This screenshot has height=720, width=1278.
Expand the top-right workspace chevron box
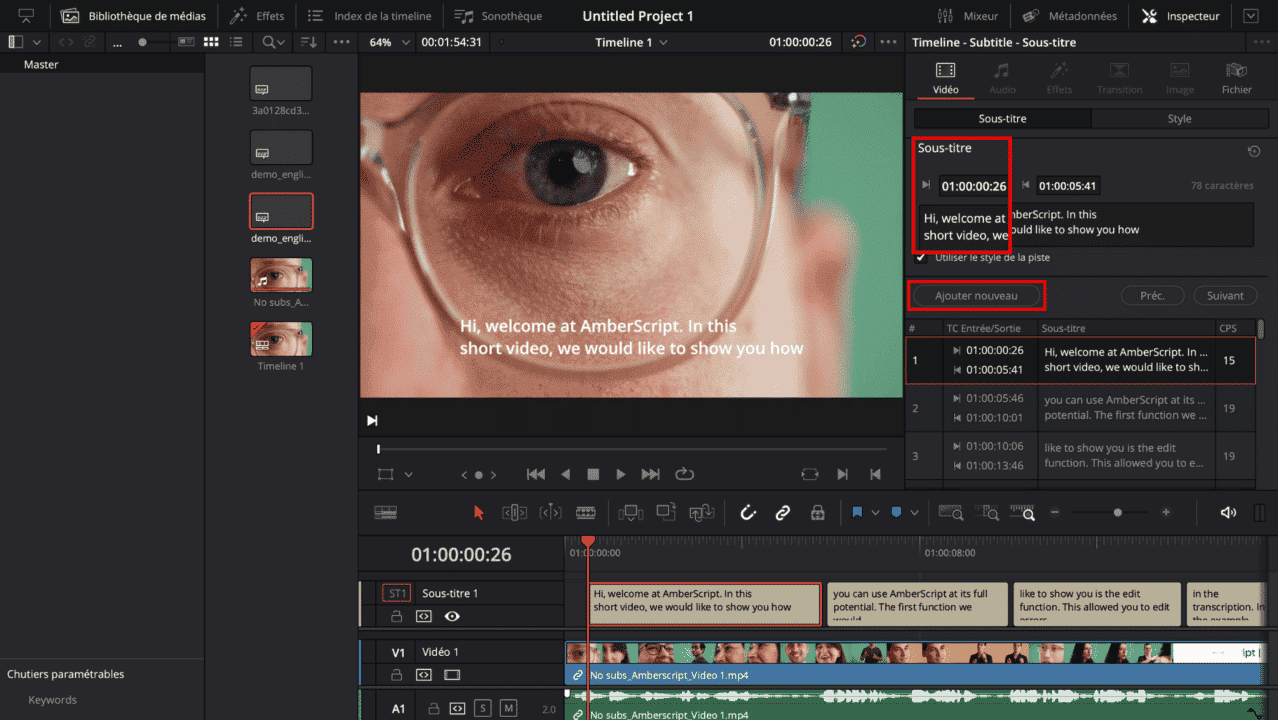1251,16
